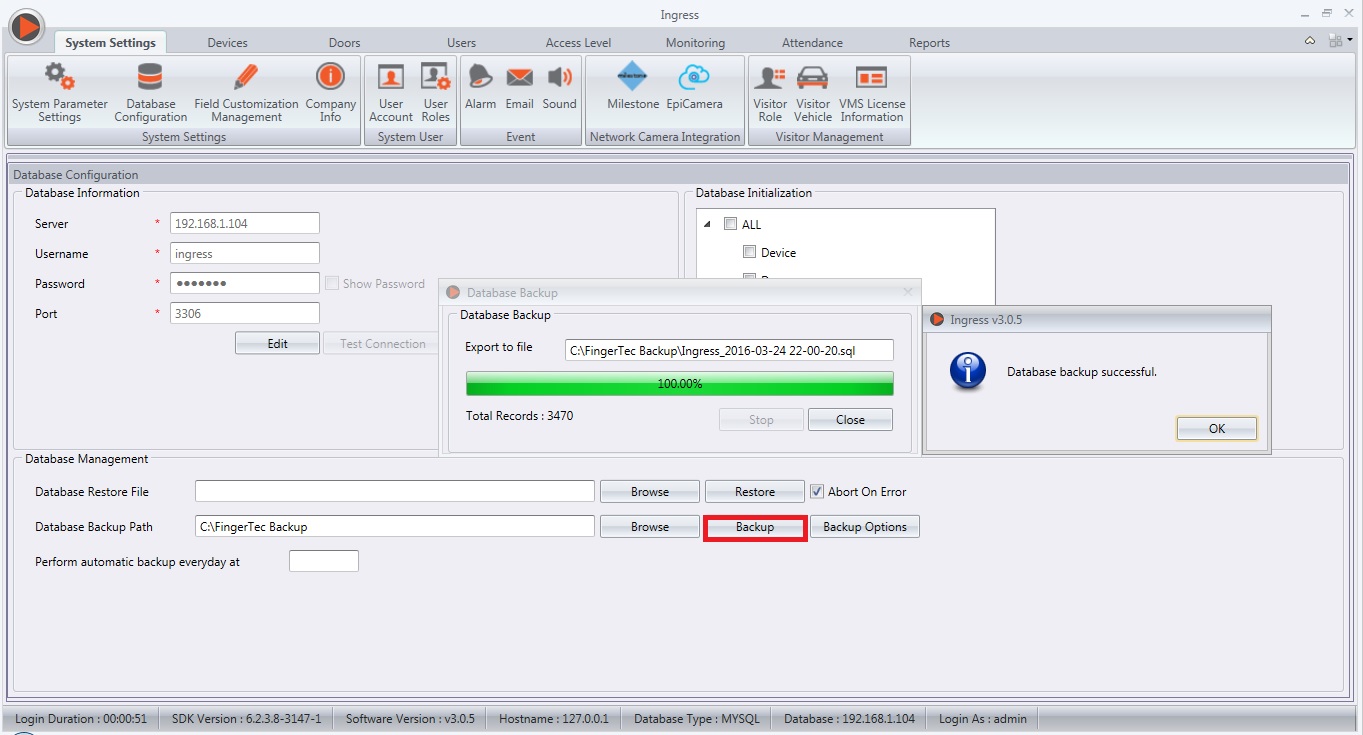This screenshot has width=1363, height=735.
Task: Click the Stop button in Database Backup
Action: tap(761, 419)
